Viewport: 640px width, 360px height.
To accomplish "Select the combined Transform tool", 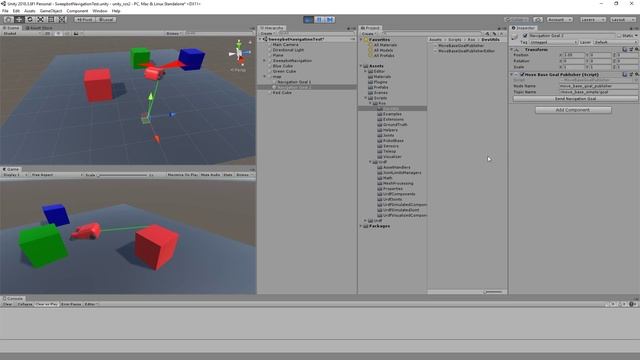I will click(62, 20).
